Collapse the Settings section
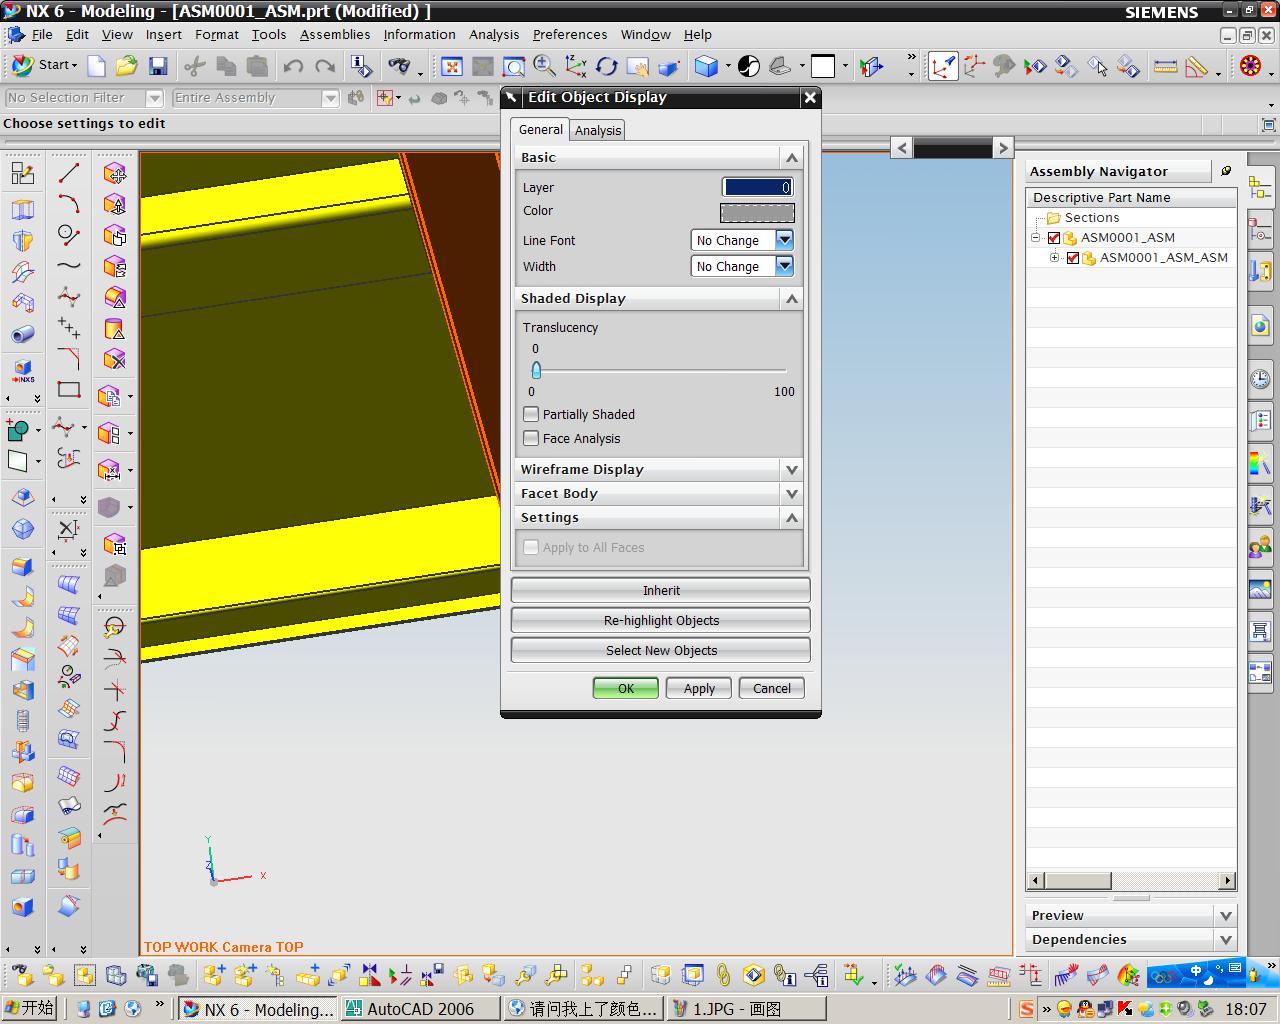The height and width of the screenshot is (1024, 1280). (792, 518)
